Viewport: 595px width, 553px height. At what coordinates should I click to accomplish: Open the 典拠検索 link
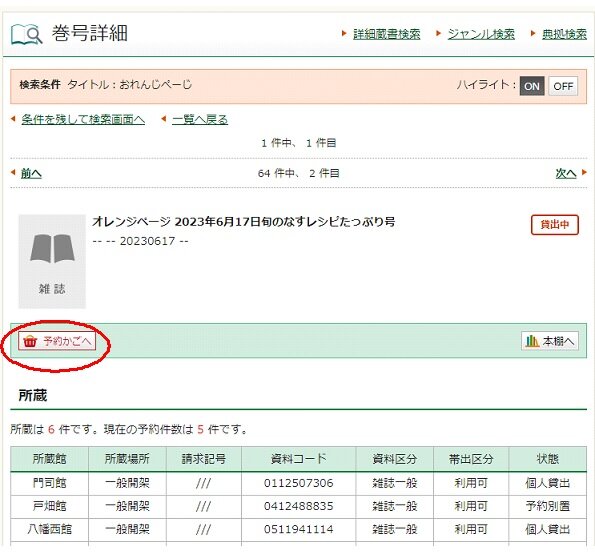pos(564,34)
